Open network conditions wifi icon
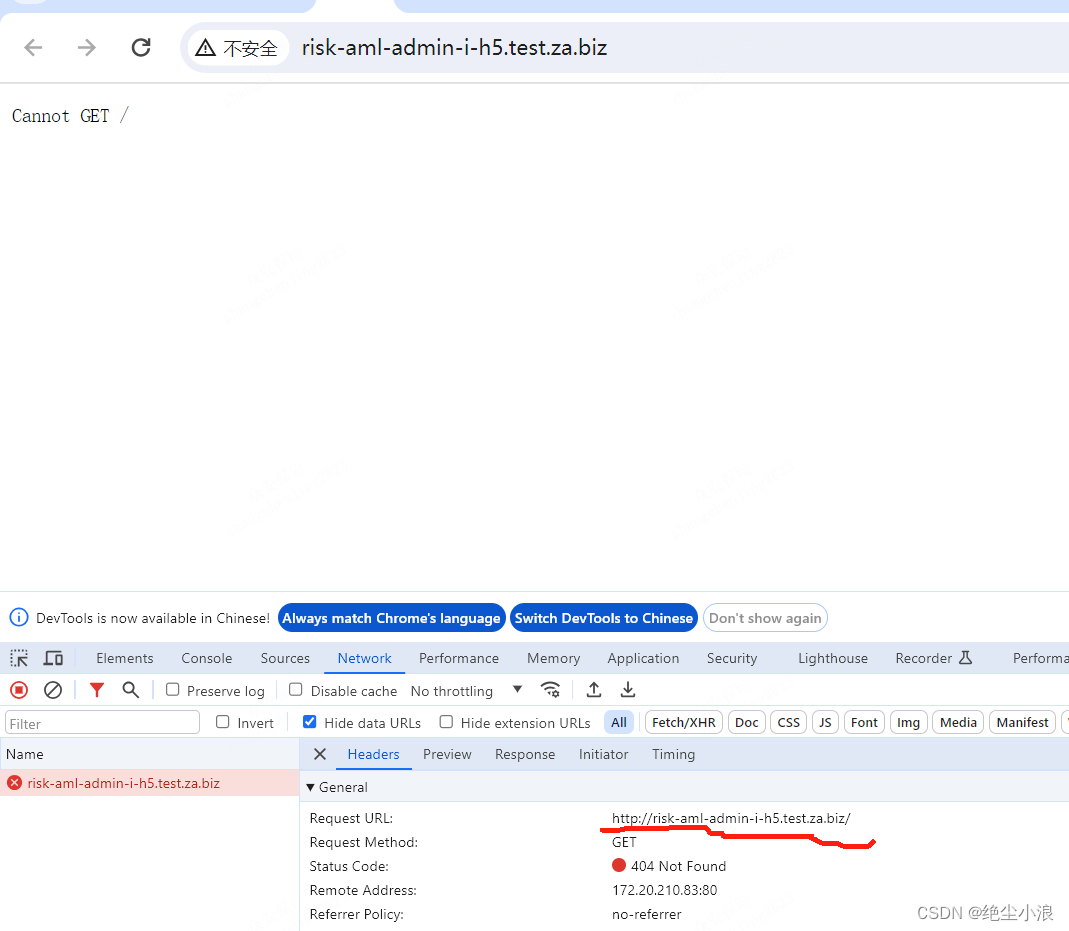1069x931 pixels. [550, 690]
